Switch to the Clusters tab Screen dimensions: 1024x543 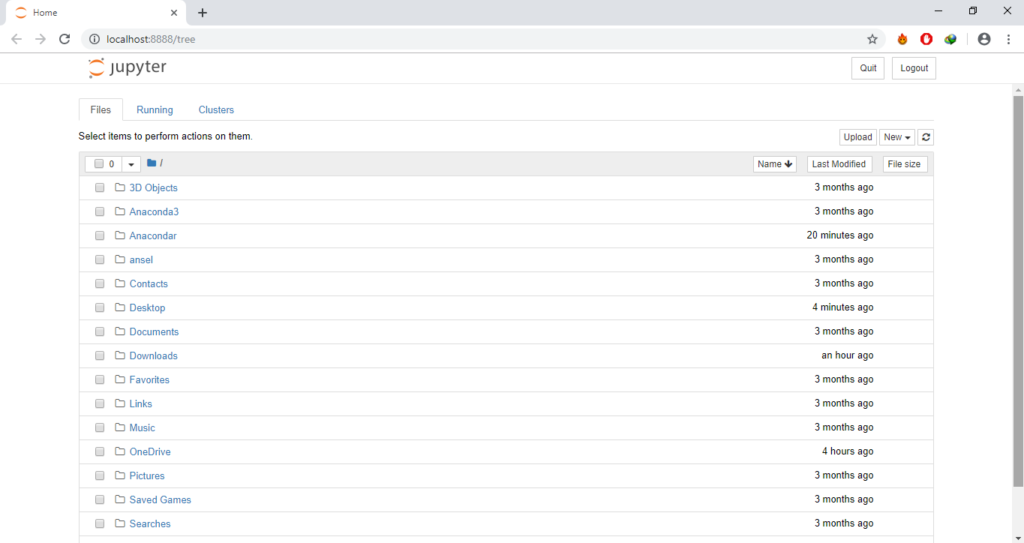216,110
